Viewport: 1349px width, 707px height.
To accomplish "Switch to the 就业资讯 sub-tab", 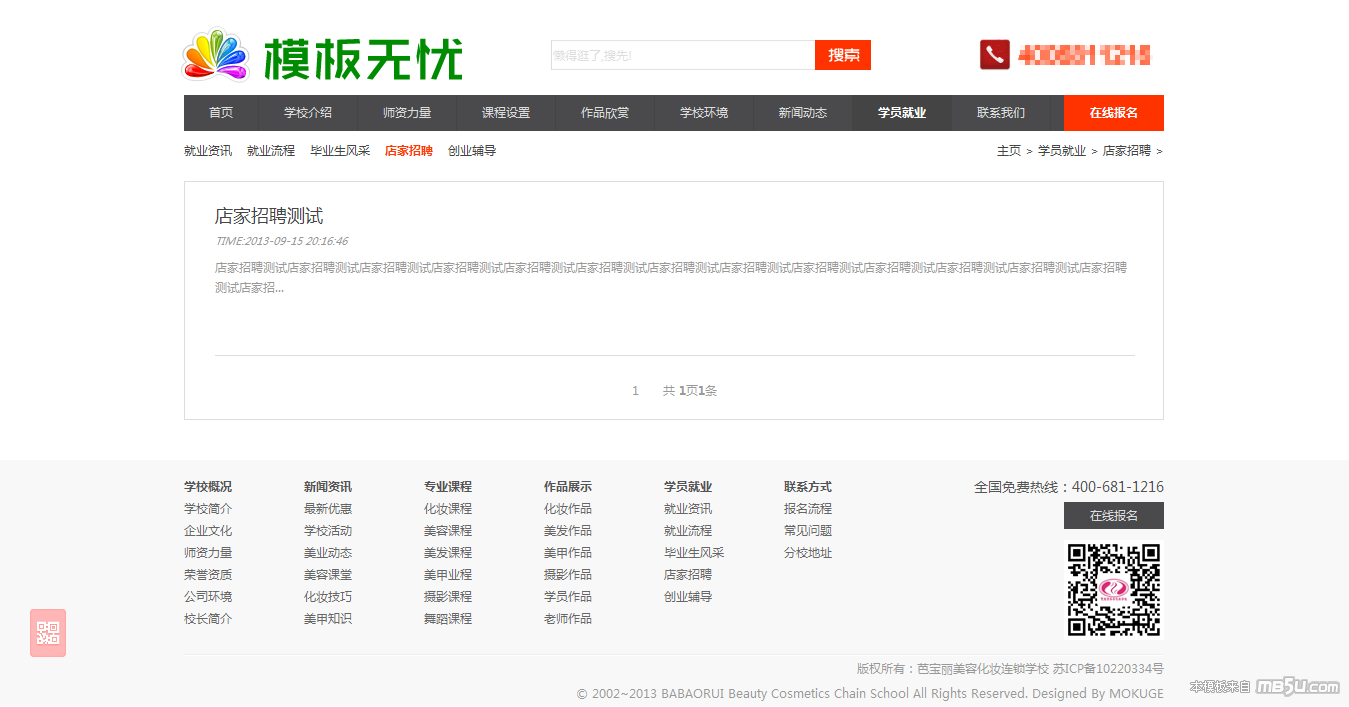I will click(208, 151).
